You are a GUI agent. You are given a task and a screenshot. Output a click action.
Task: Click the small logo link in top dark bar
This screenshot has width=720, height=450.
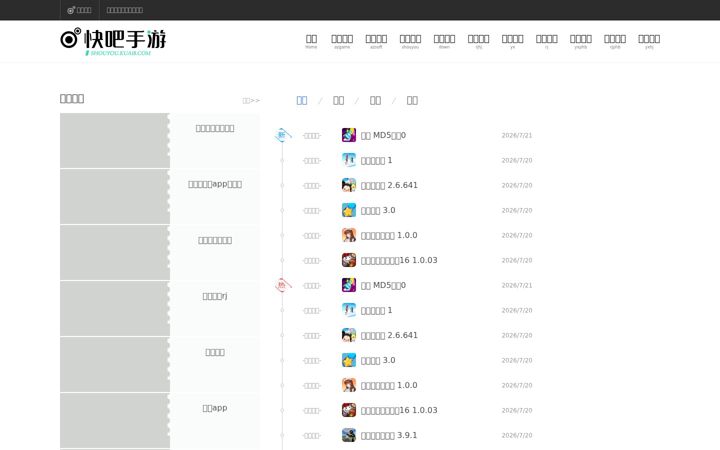click(79, 10)
